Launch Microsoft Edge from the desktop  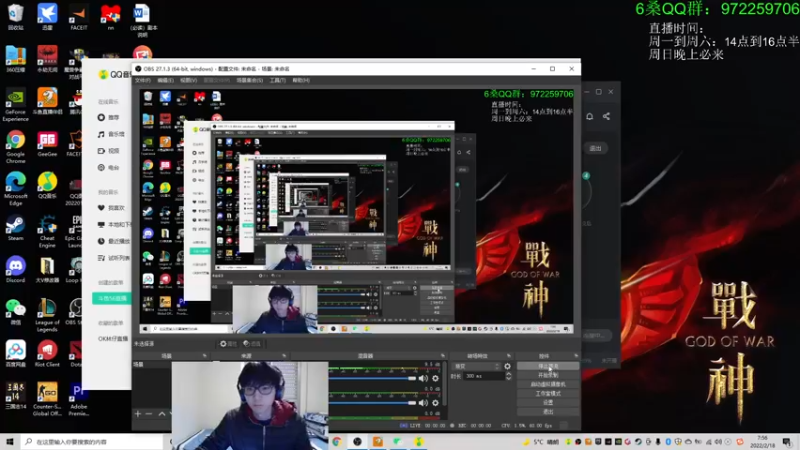click(15, 189)
